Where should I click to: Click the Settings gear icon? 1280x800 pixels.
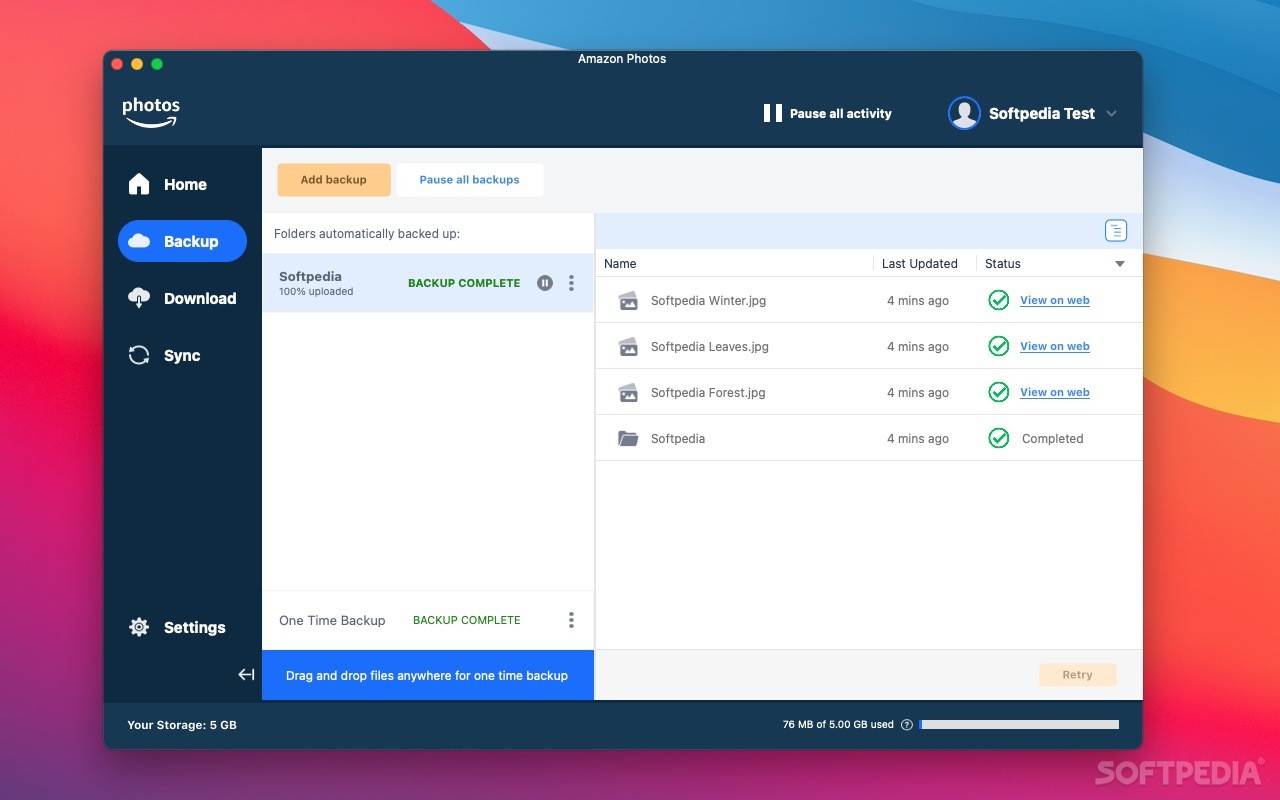pyautogui.click(x=139, y=627)
